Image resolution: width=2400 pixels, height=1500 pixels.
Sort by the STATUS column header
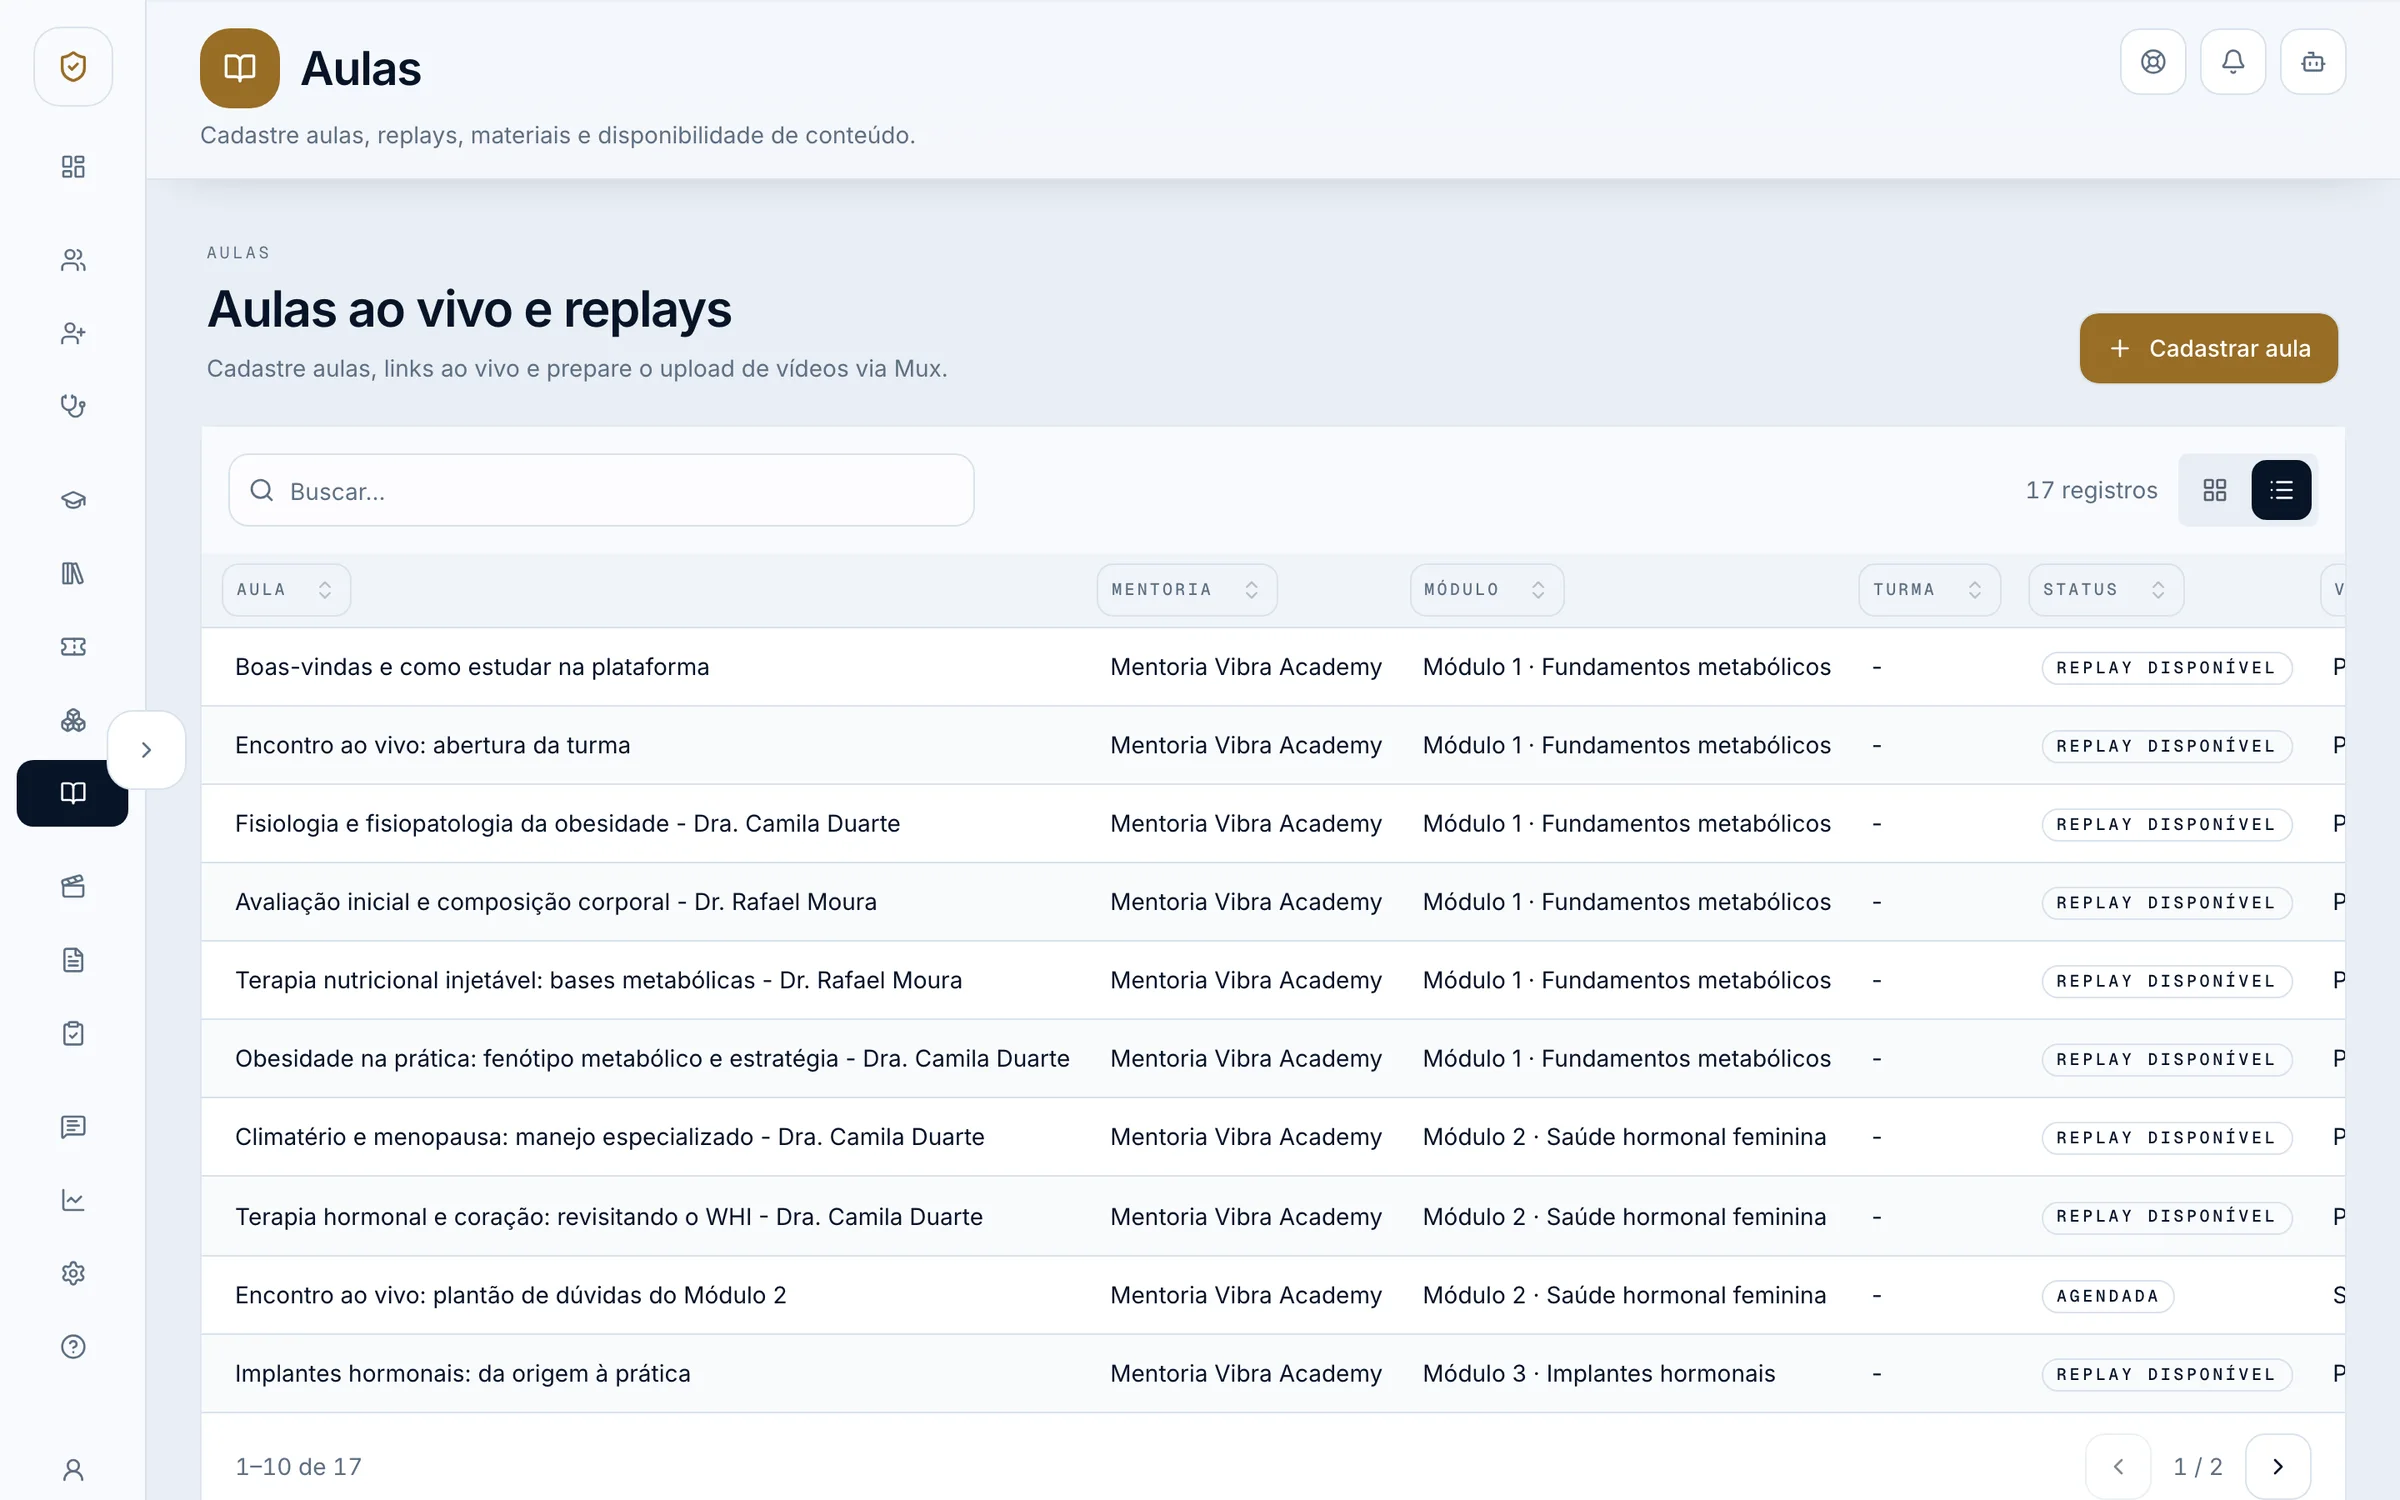coord(2106,590)
